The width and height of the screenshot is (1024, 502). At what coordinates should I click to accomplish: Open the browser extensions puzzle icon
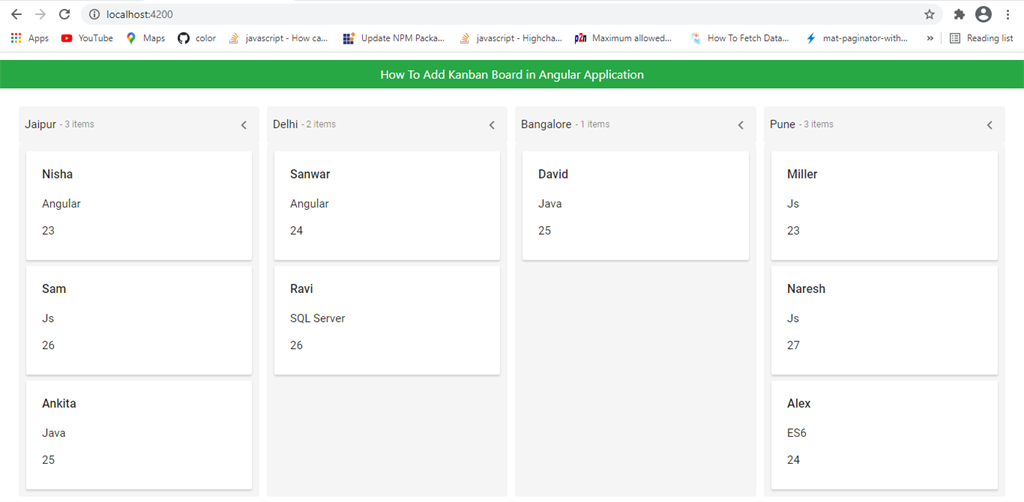959,15
